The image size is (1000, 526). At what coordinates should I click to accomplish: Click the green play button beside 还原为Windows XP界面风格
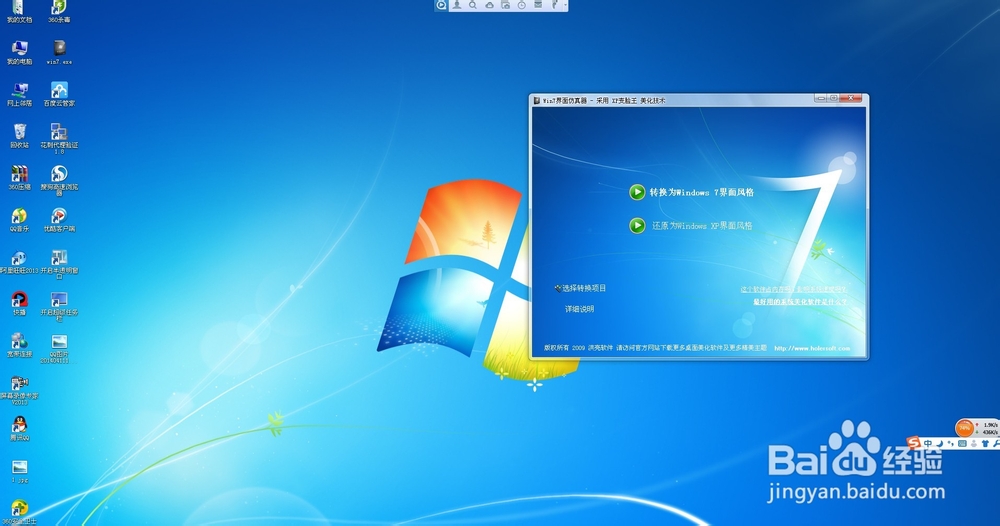[637, 225]
